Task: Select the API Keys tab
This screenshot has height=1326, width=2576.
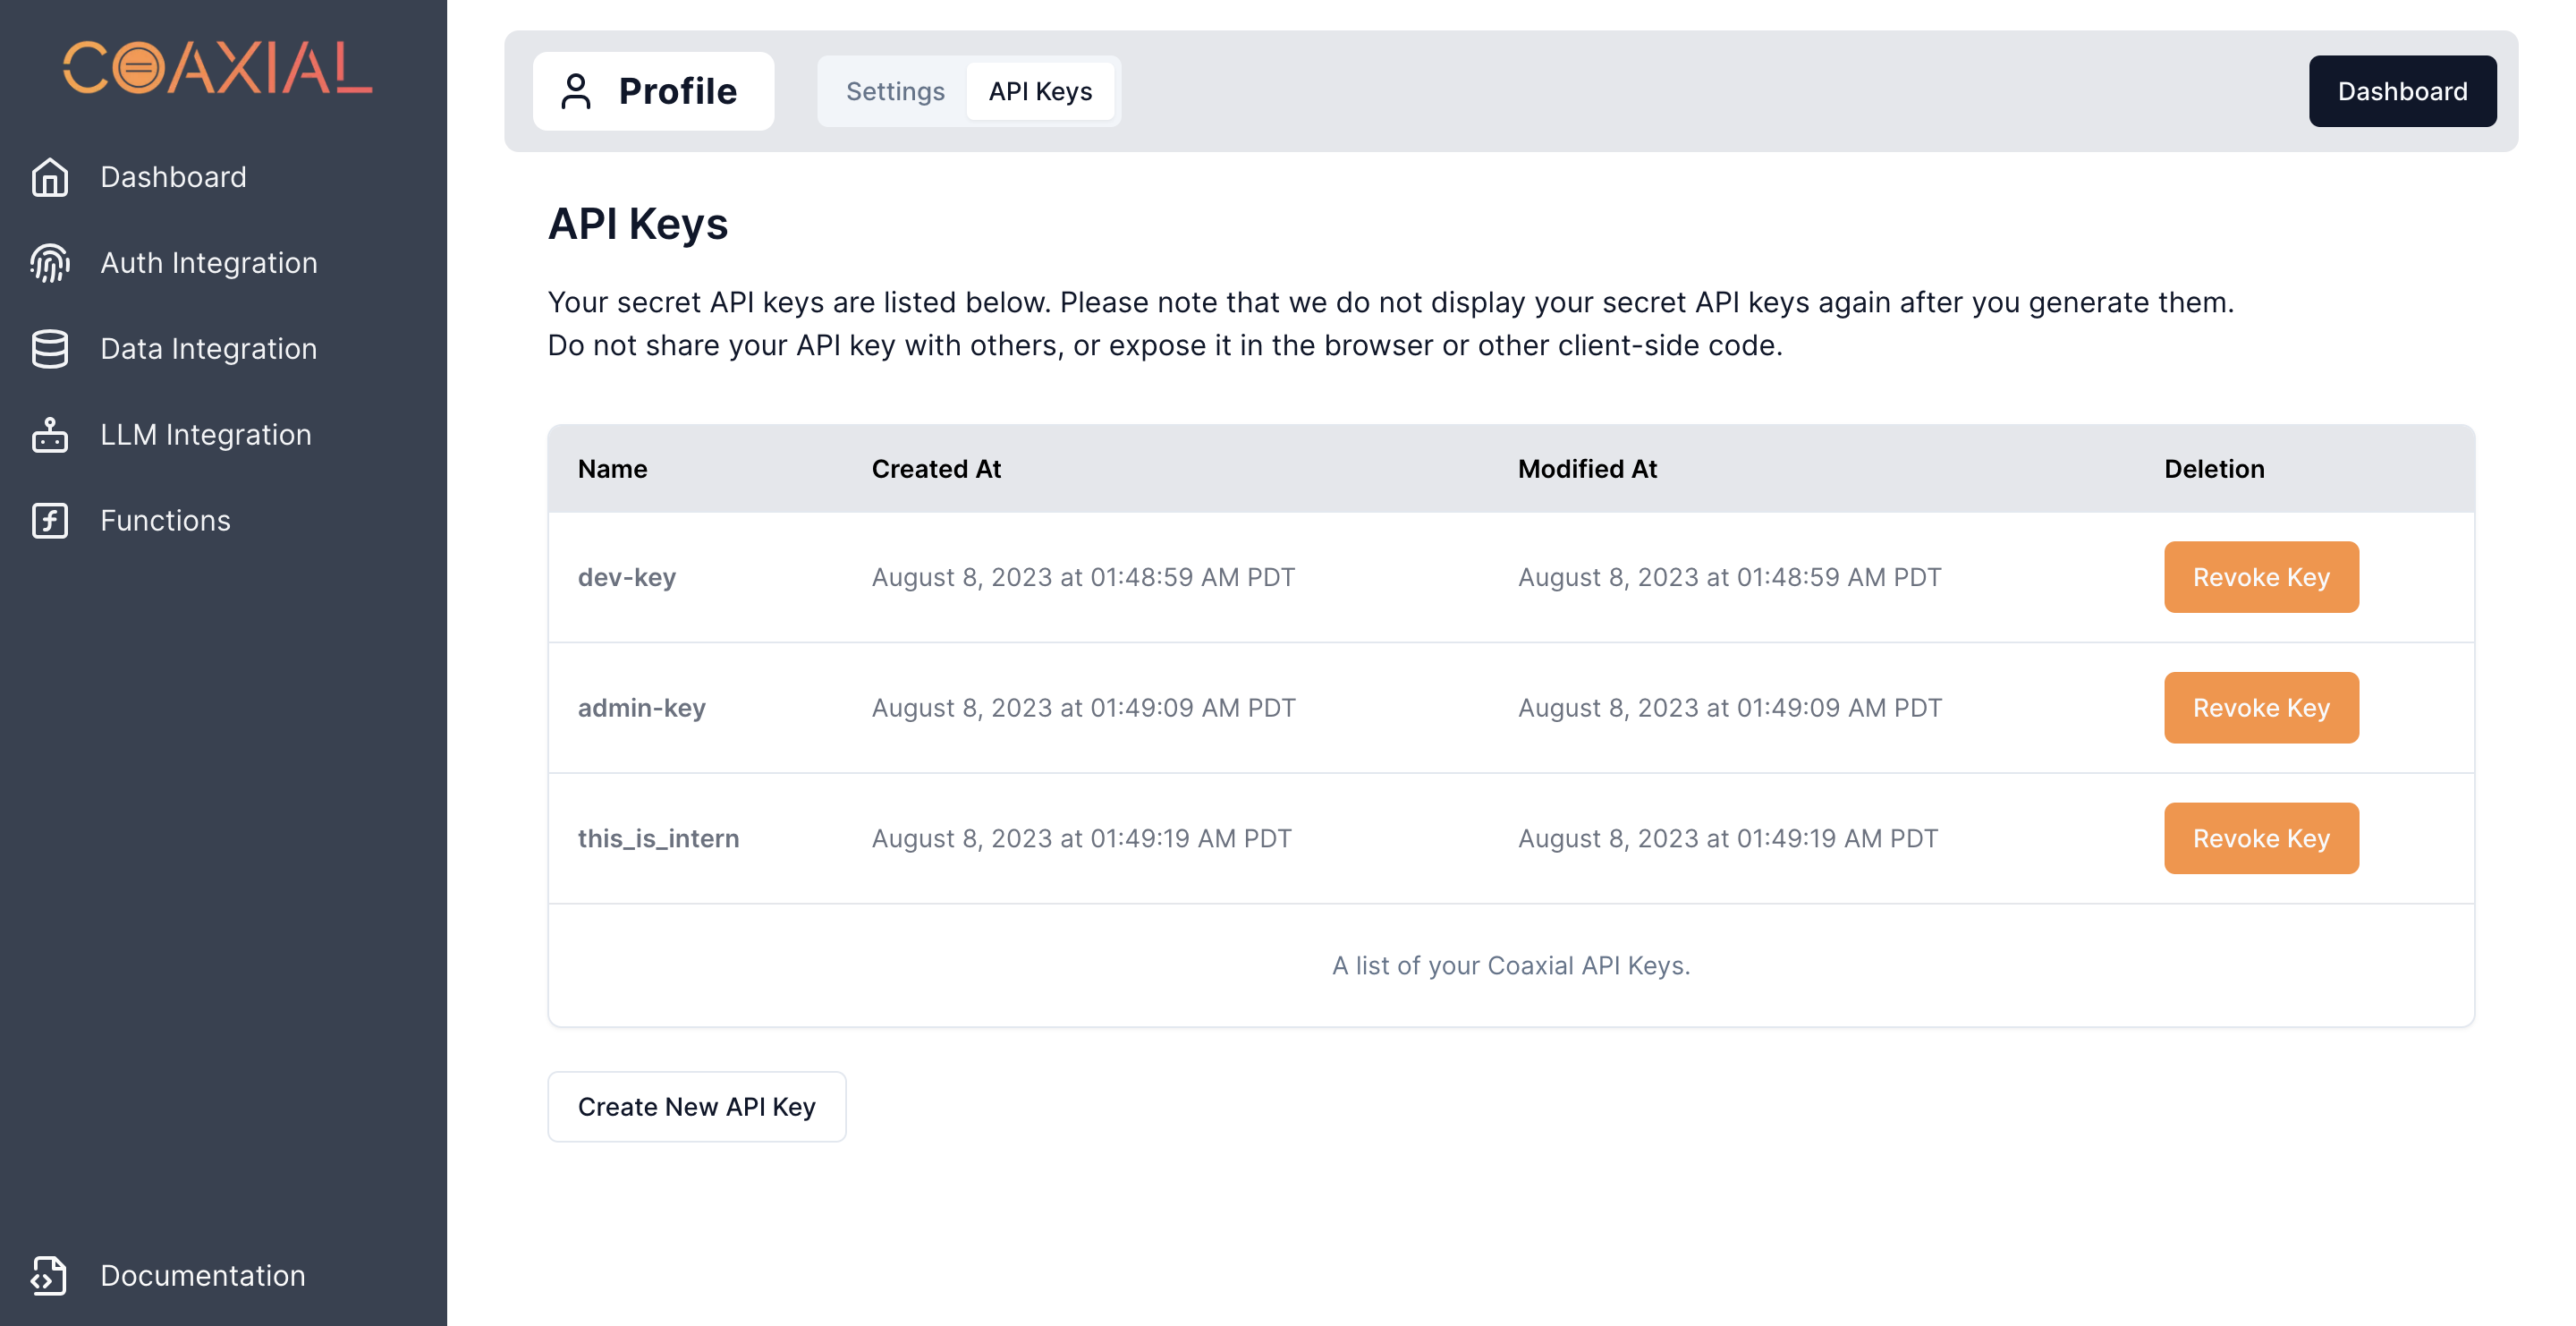Action: [1041, 91]
